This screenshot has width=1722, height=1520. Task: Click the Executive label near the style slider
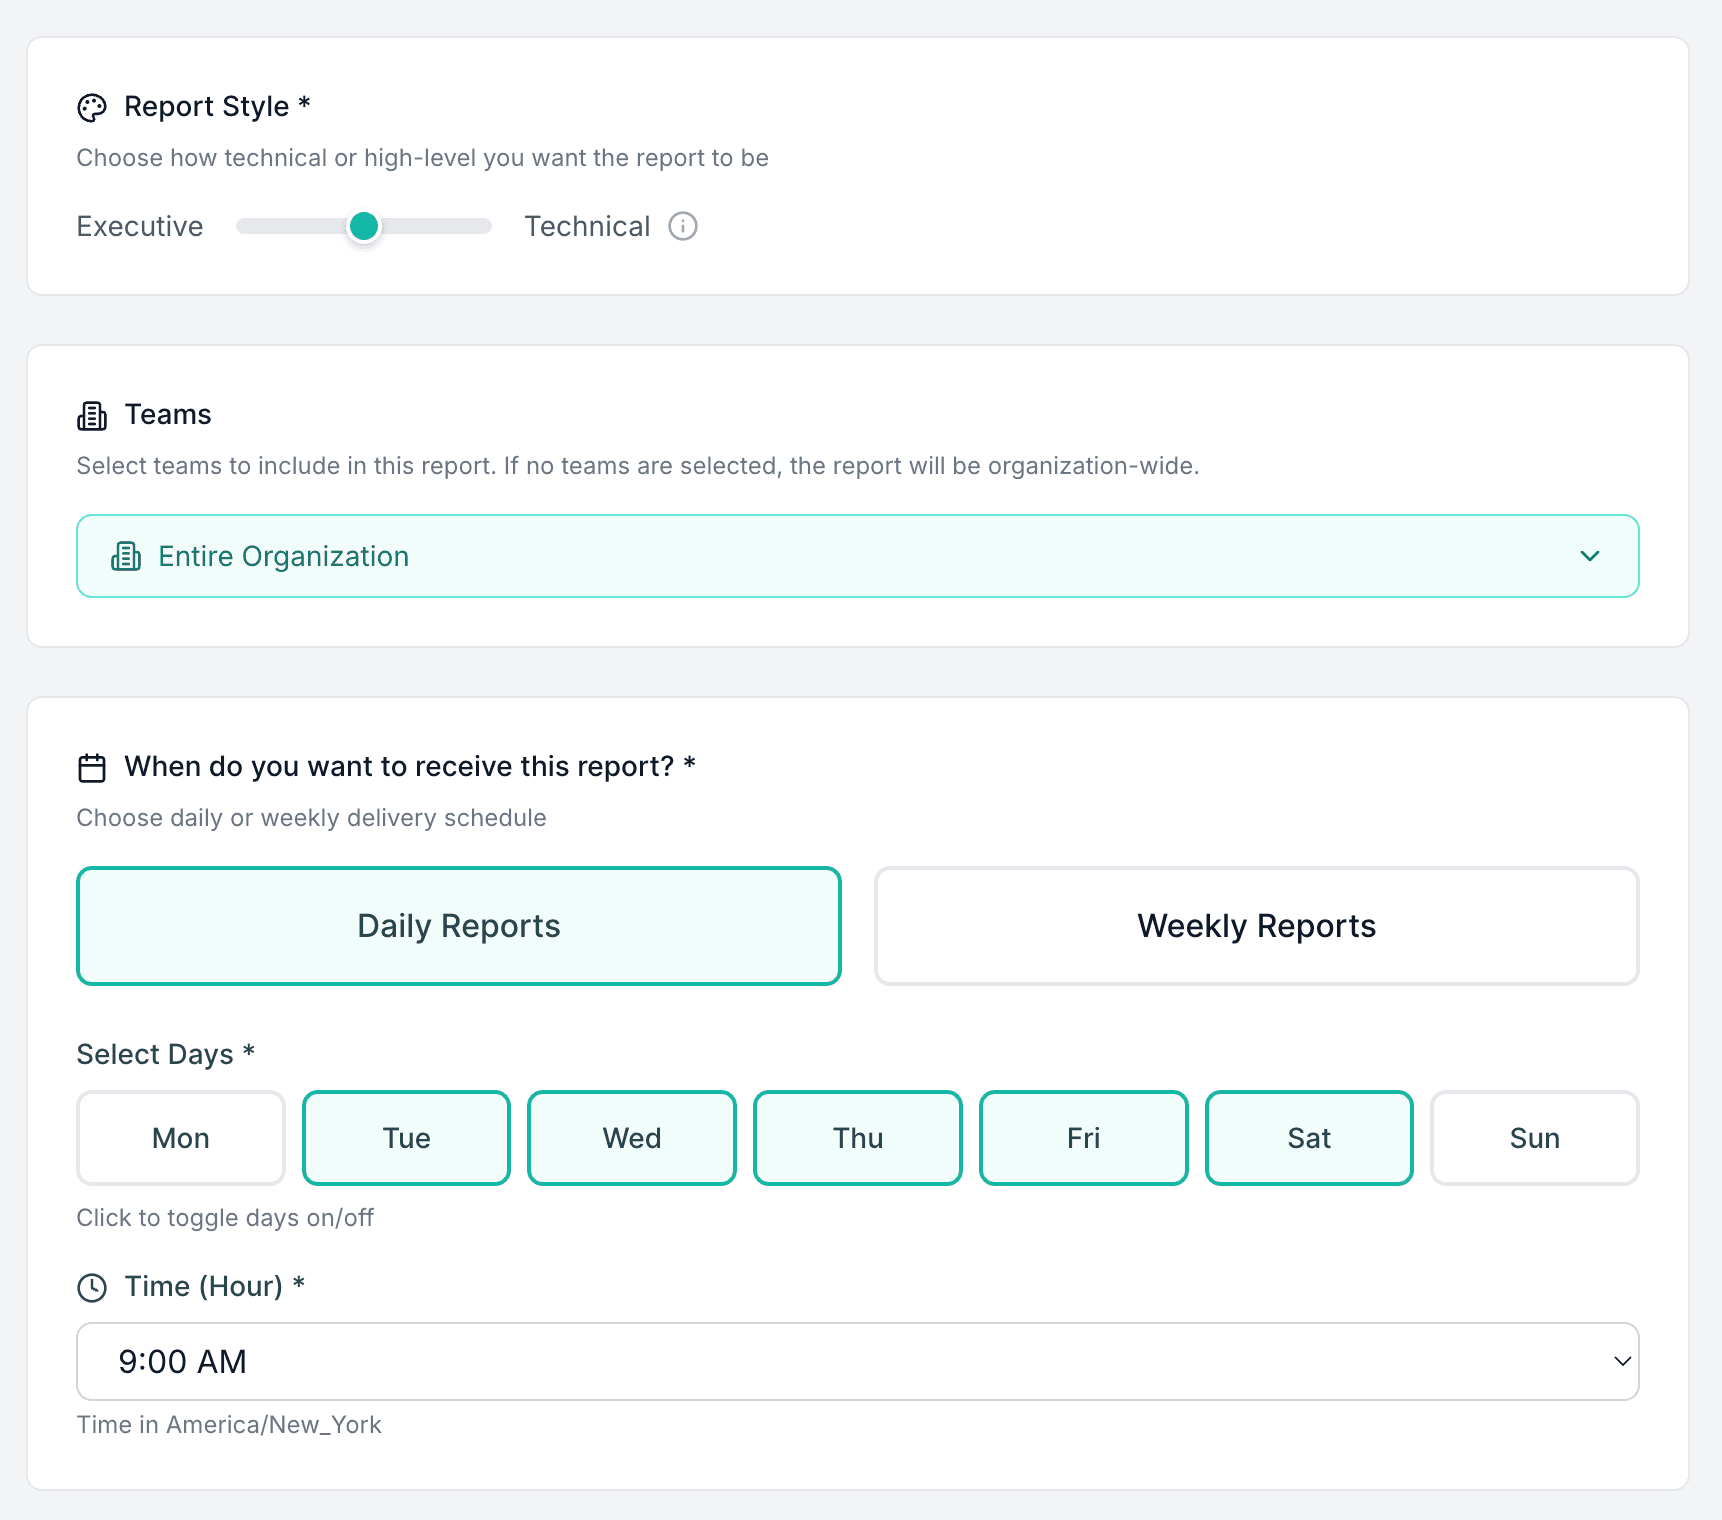(x=139, y=226)
